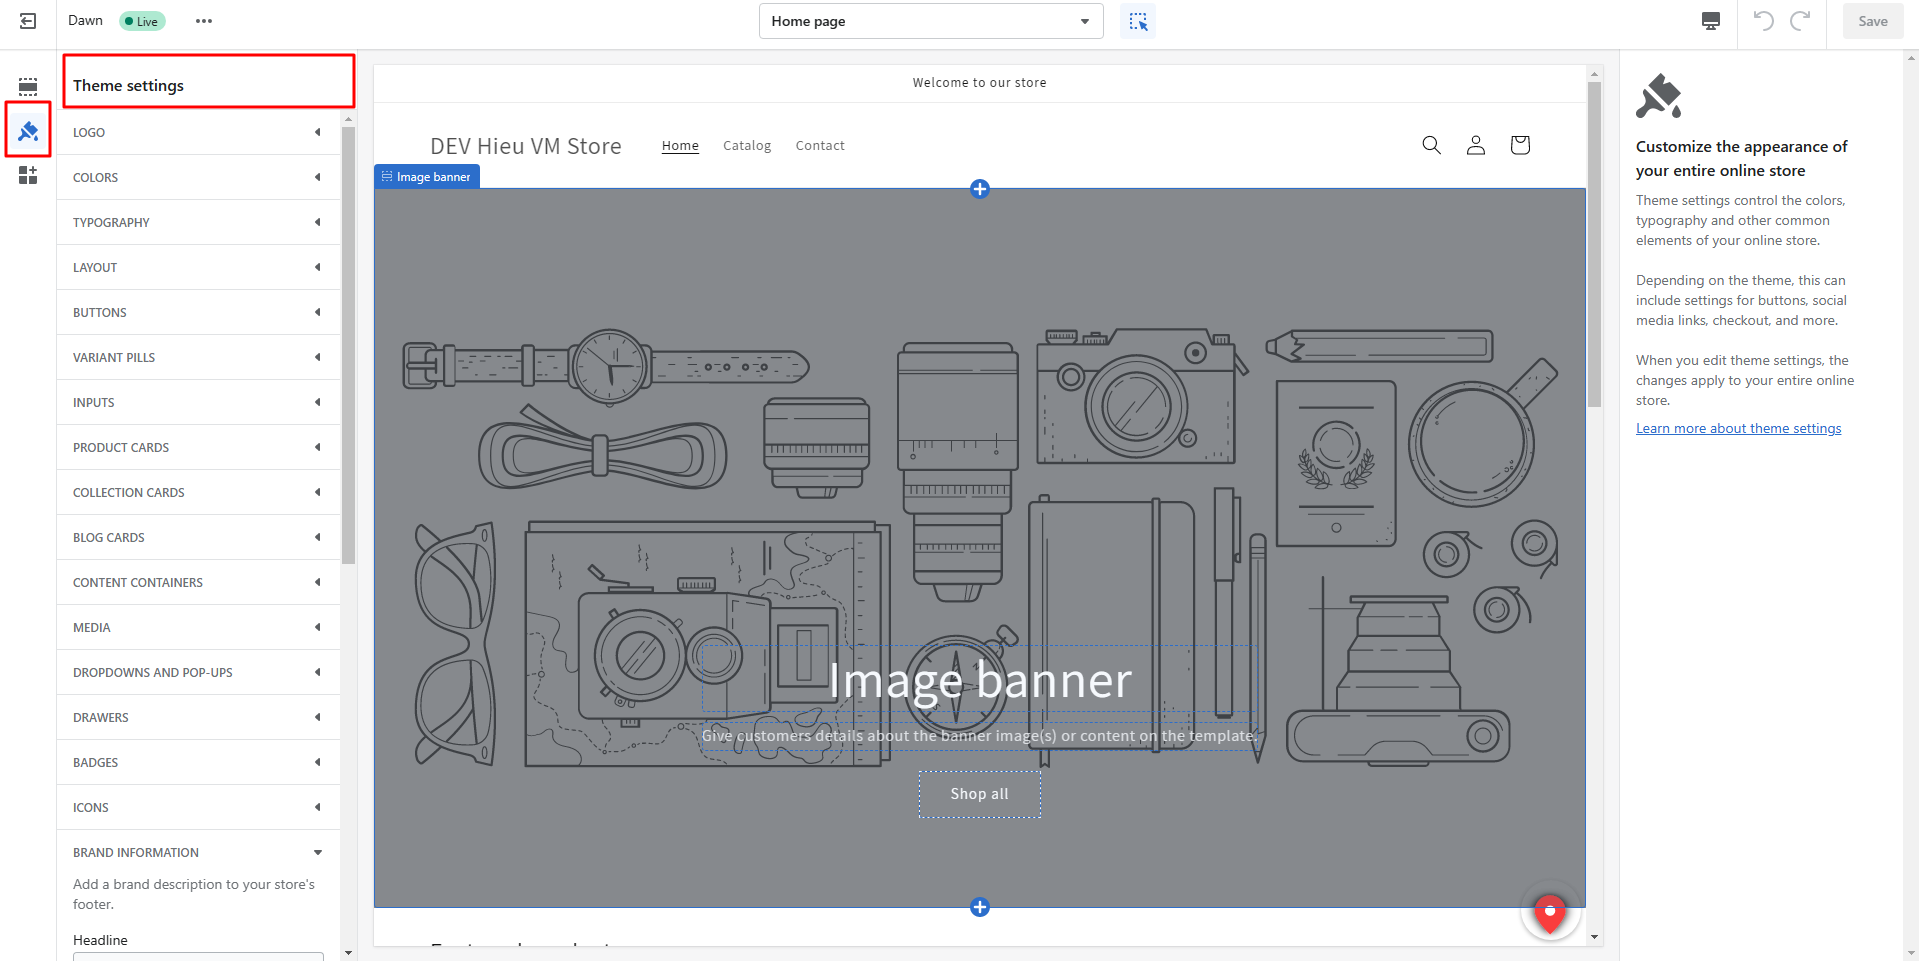Open the Home page template dropdown
The width and height of the screenshot is (1919, 961).
coord(930,21)
